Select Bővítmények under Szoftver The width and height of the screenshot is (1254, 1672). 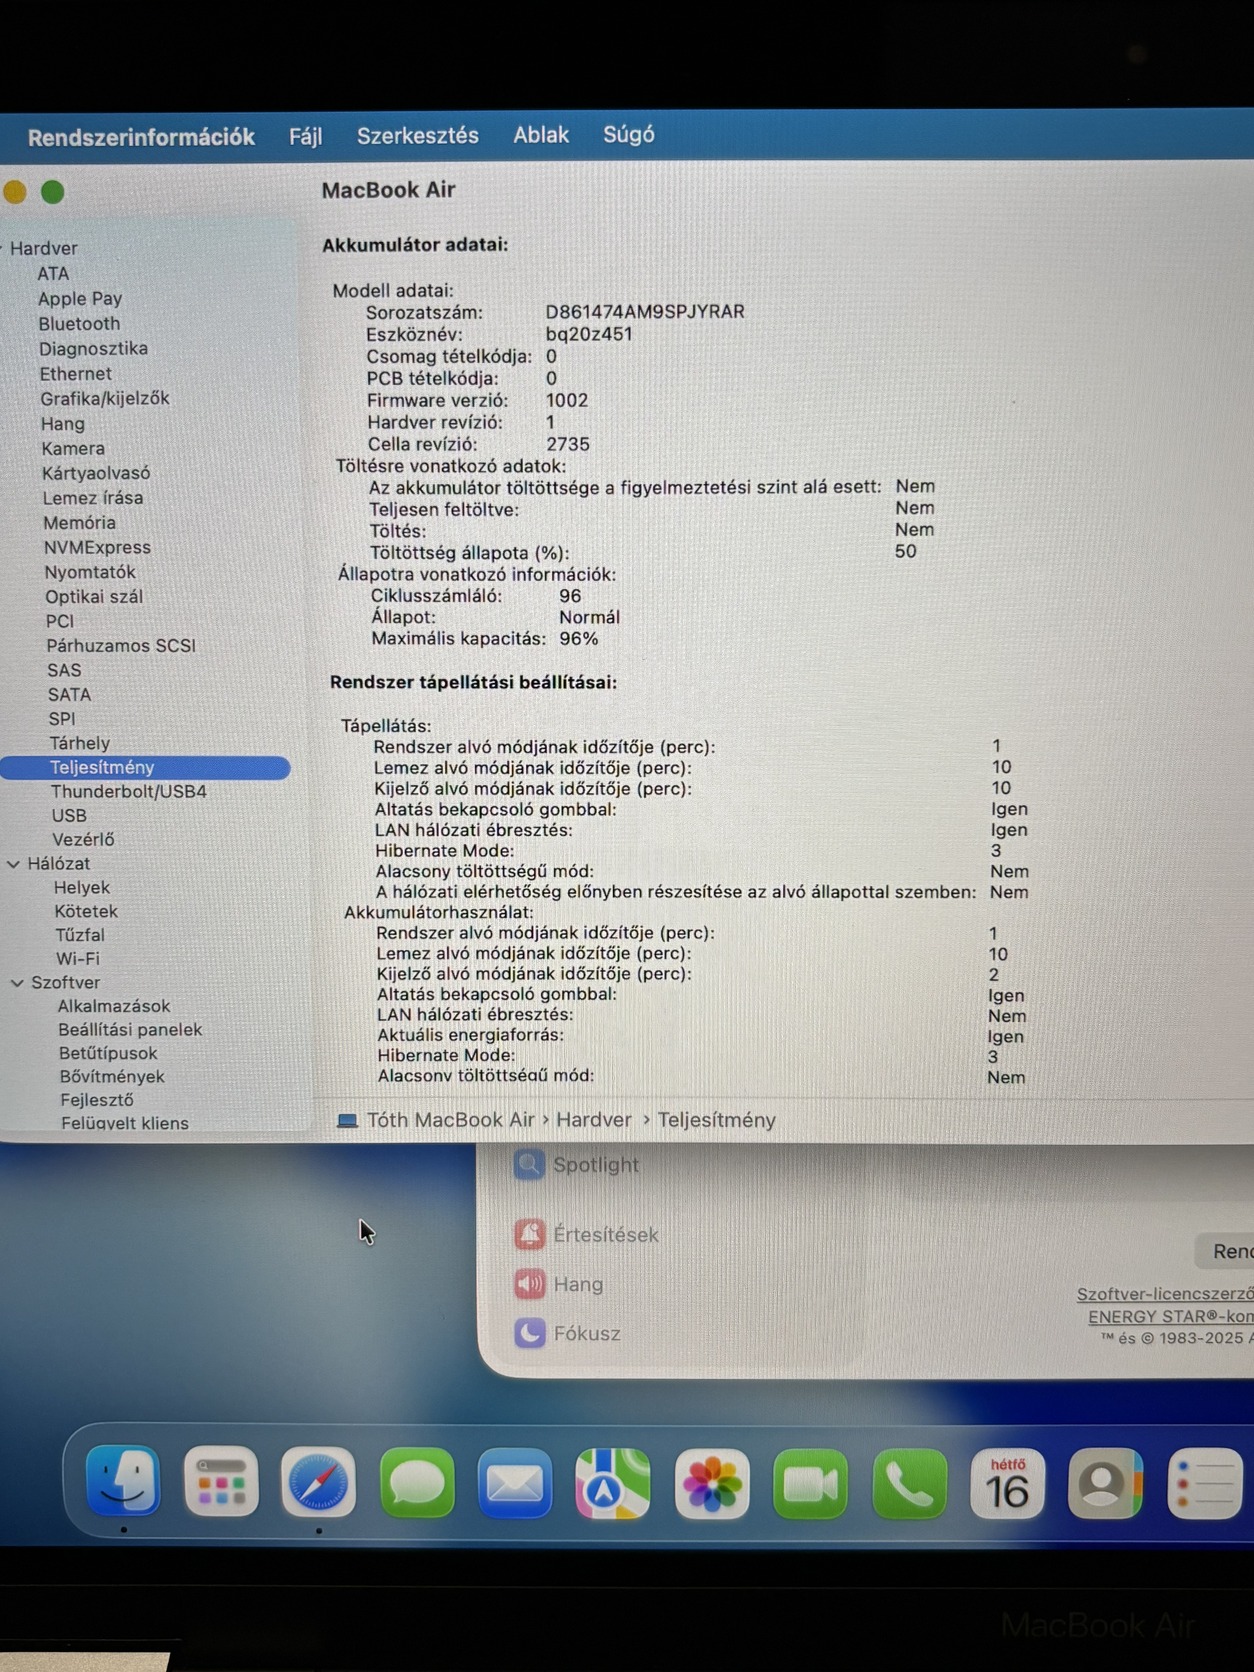[111, 1077]
